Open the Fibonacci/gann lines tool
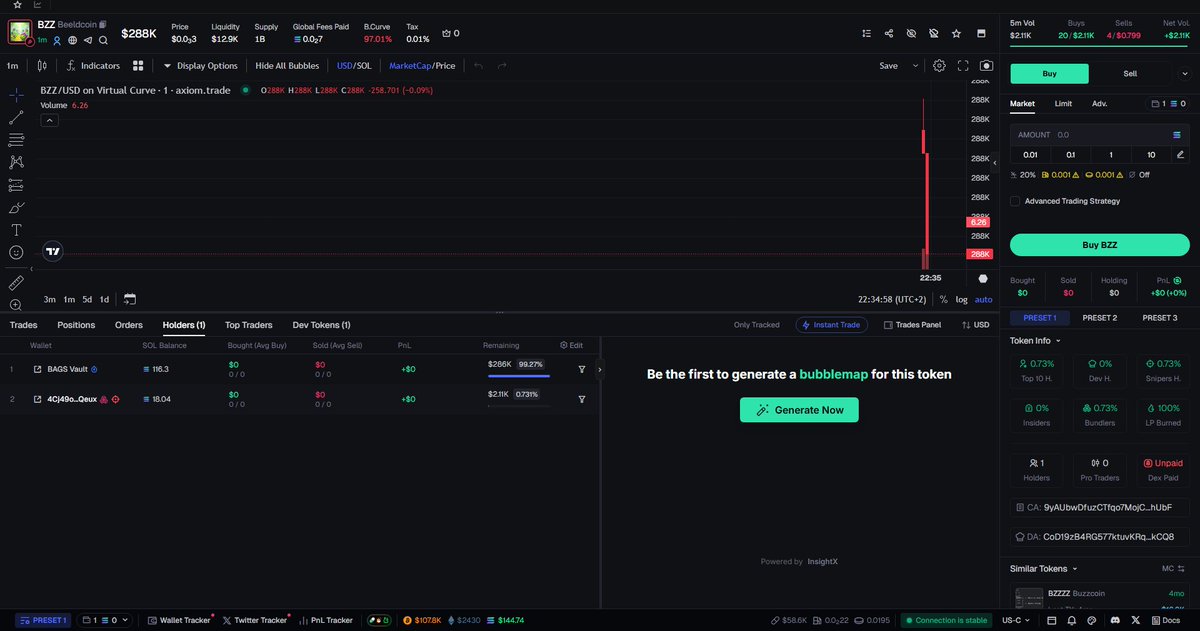Screen dimensions: 1200x631 point(16,140)
